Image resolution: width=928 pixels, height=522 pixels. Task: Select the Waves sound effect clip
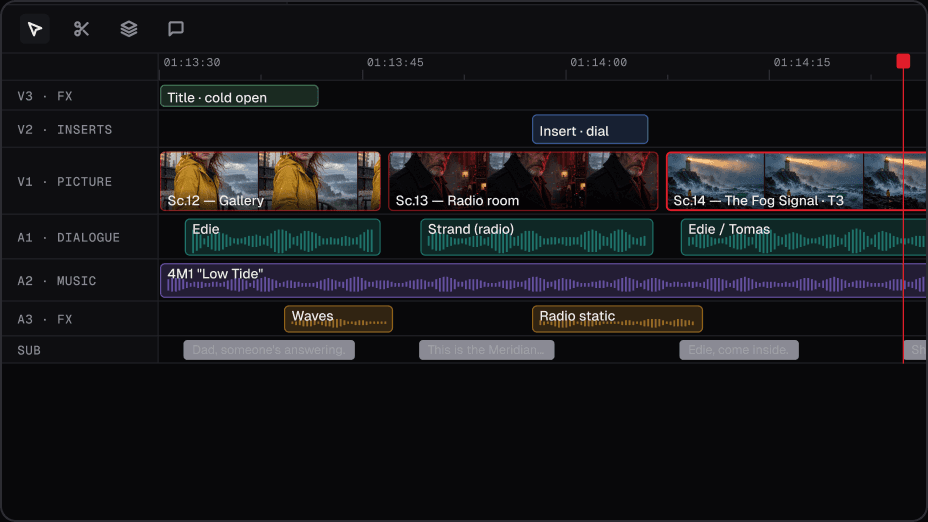(339, 319)
